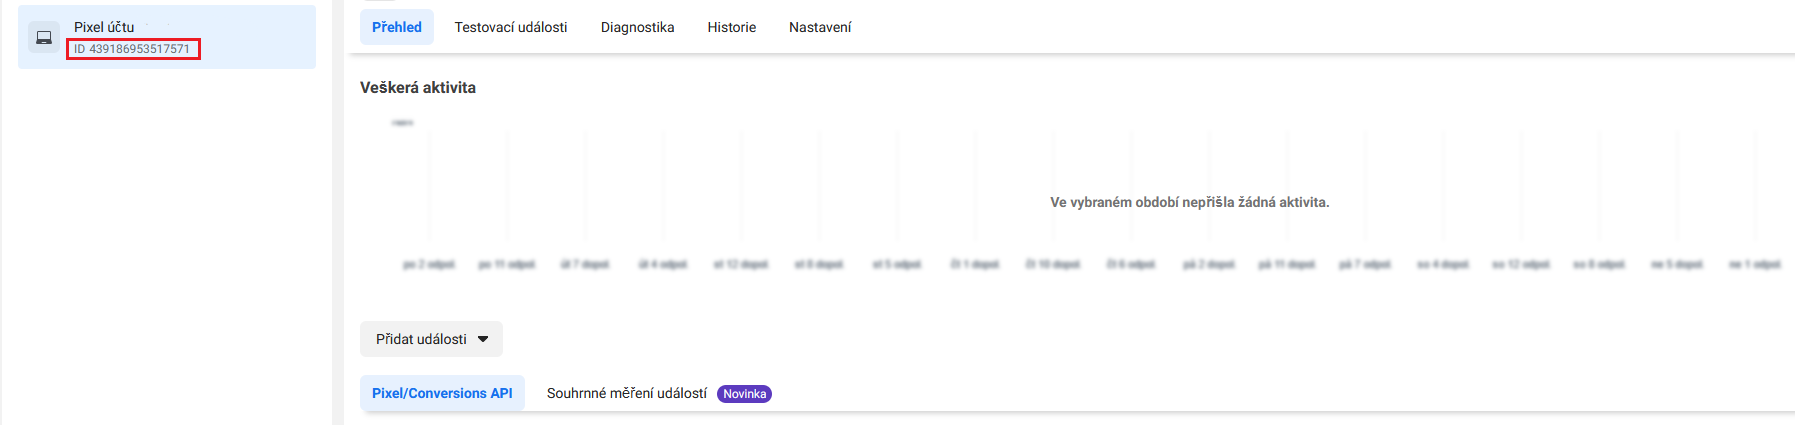The height and width of the screenshot is (425, 1795).
Task: Expand the caret arrow on Přidat události
Action: click(x=483, y=339)
